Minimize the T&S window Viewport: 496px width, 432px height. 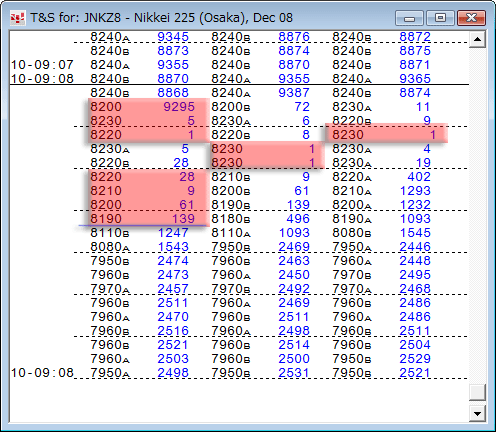coord(409,18)
